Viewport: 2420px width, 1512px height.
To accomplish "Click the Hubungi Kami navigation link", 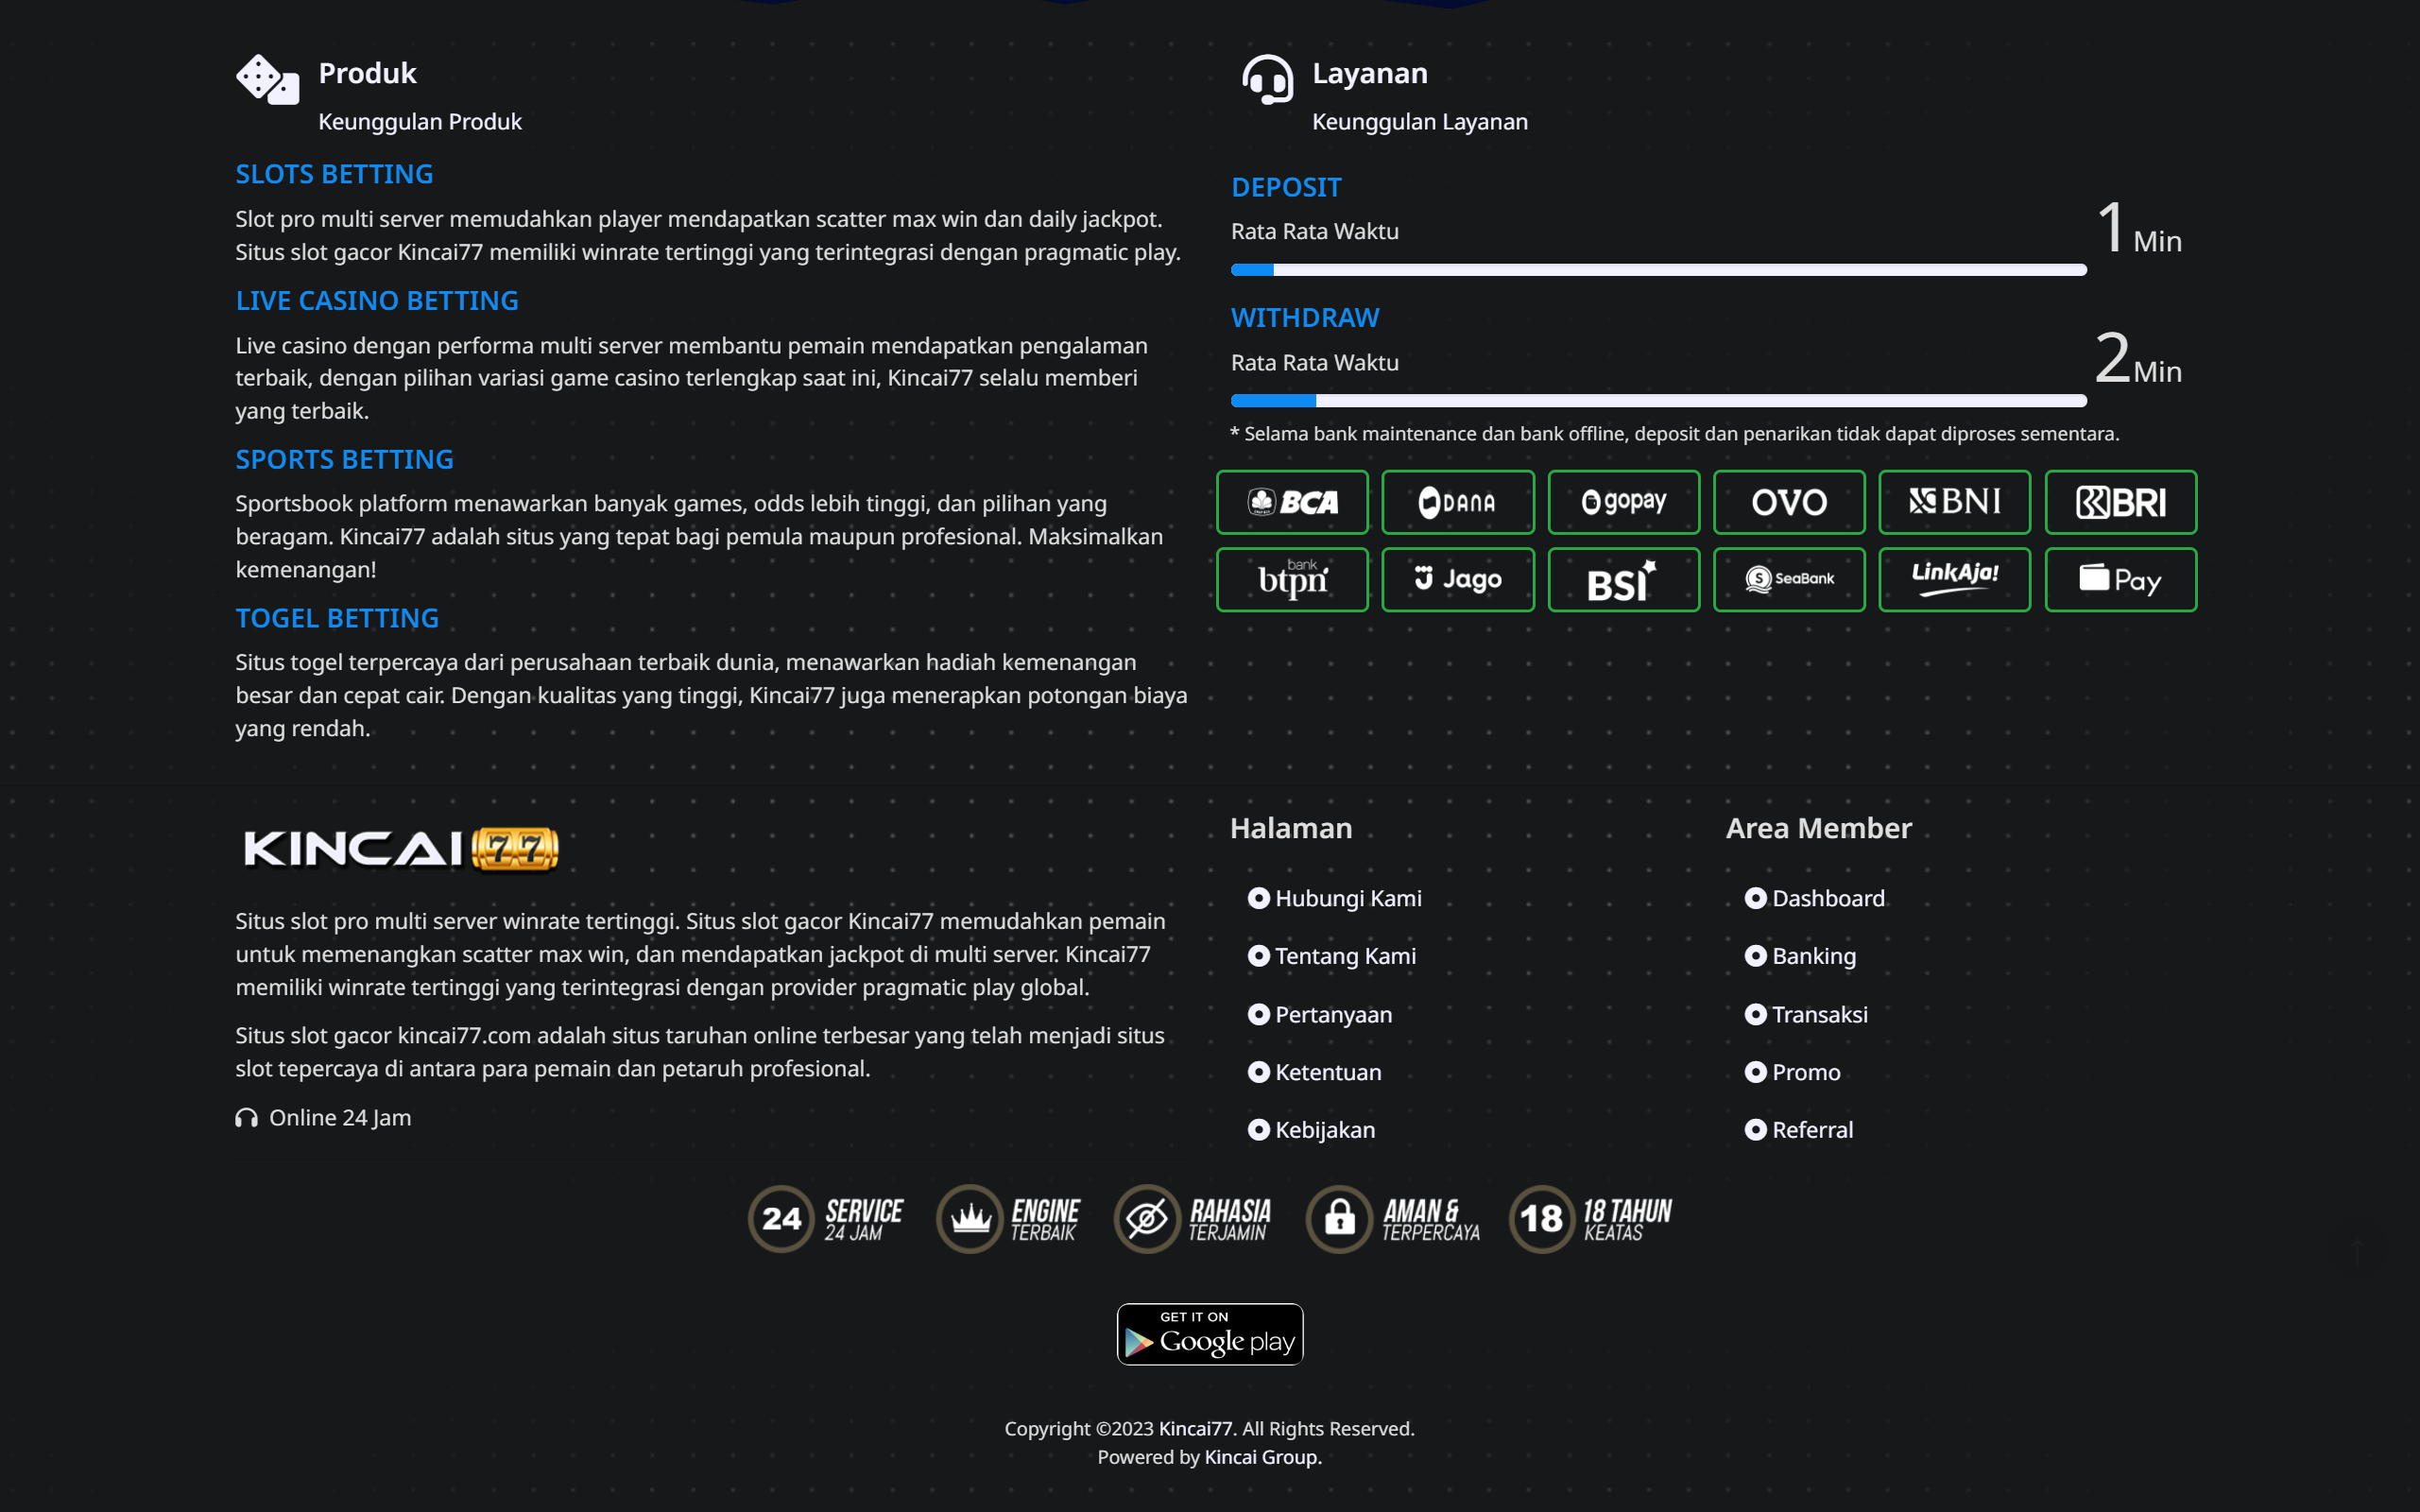I will pos(1347,895).
